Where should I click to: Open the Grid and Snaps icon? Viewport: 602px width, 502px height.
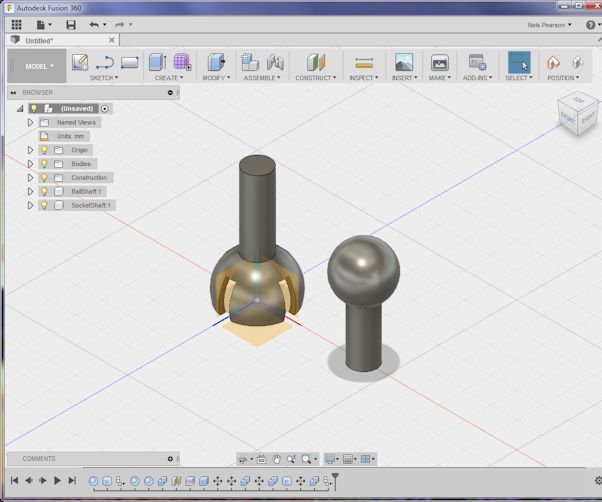[347, 459]
